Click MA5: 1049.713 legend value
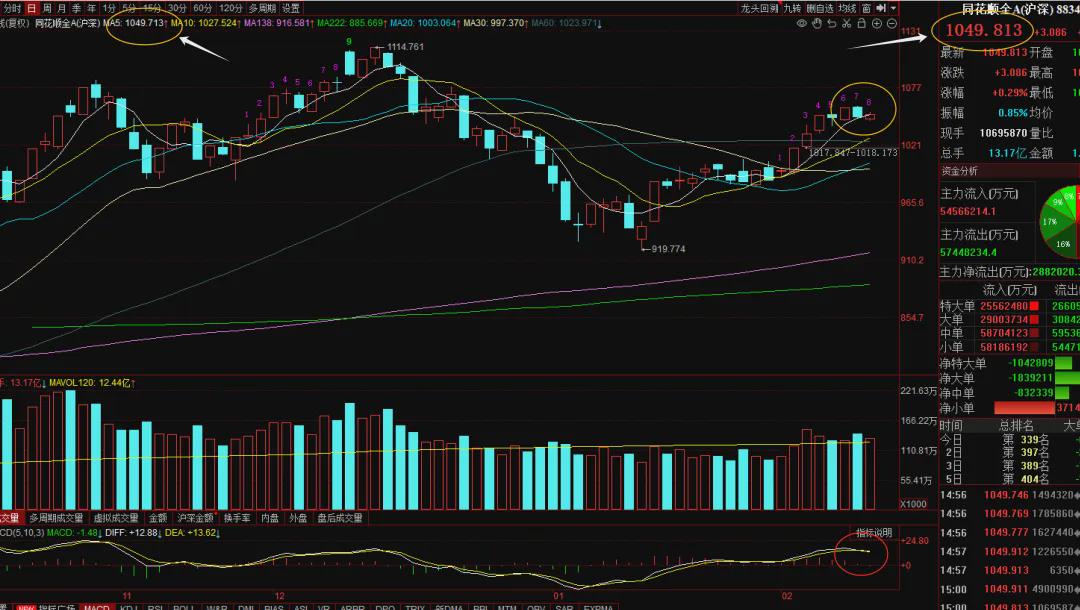Viewport: 1080px width, 610px height. point(134,23)
